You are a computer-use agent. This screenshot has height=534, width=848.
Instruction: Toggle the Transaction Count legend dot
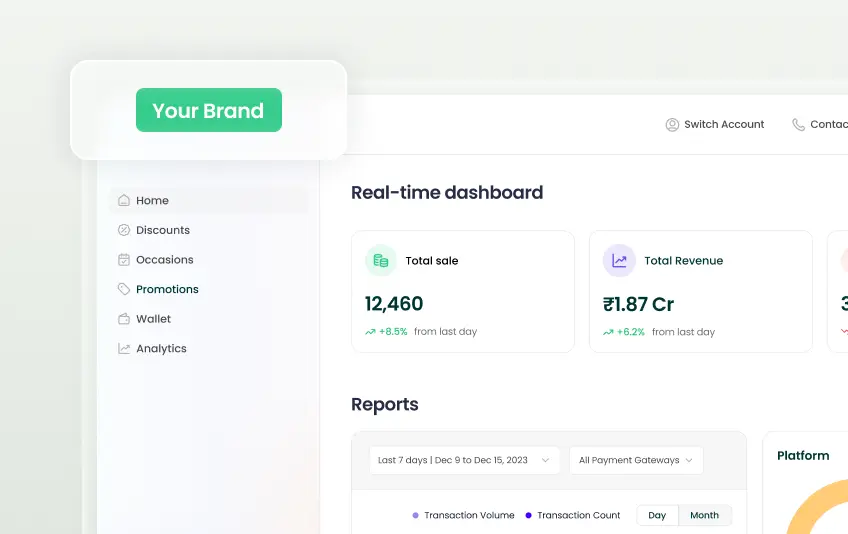tap(528, 515)
